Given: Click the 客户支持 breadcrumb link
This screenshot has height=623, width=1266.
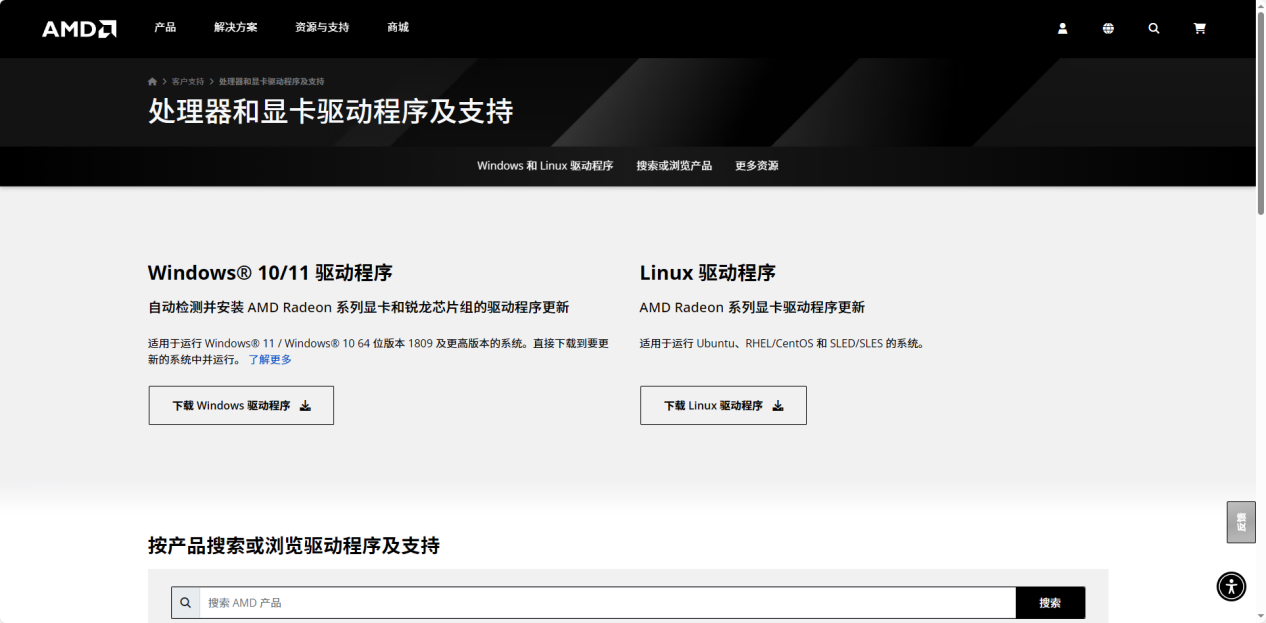Looking at the screenshot, I should click(184, 80).
